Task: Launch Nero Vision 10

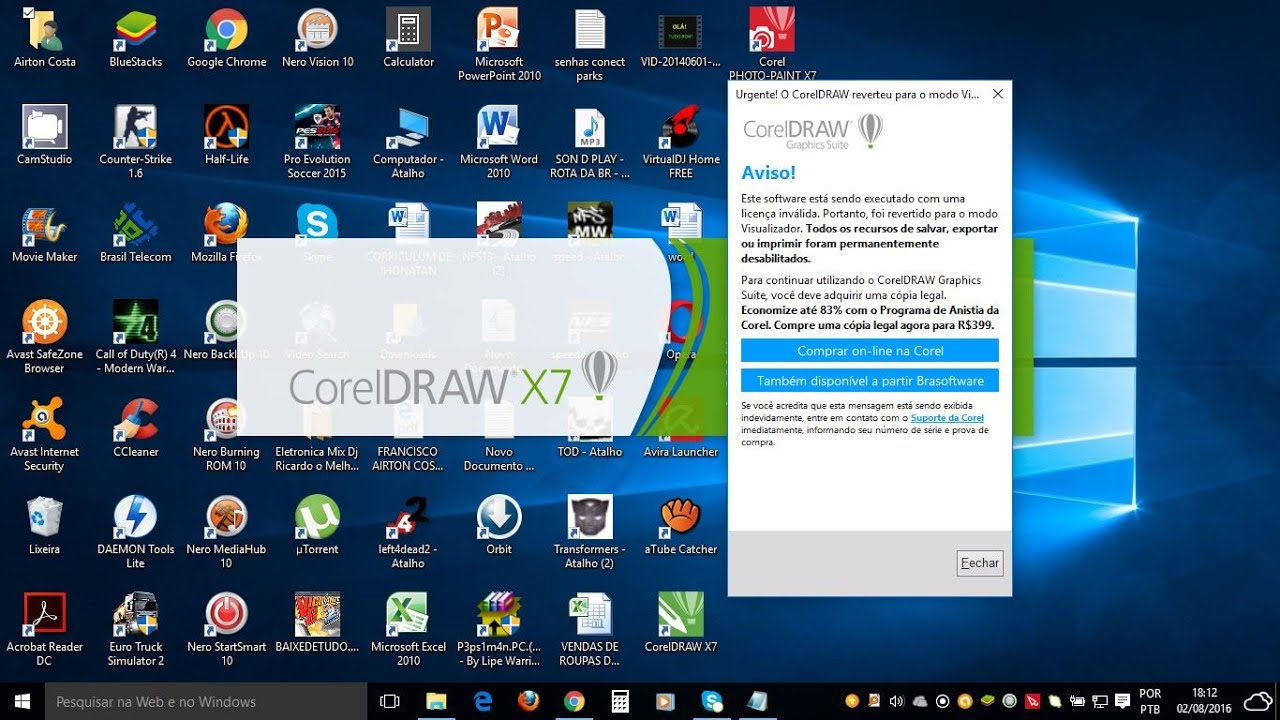Action: point(318,38)
